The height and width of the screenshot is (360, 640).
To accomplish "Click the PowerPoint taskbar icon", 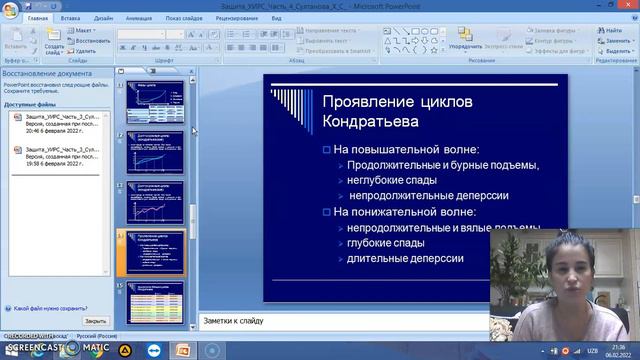I will [x=182, y=351].
